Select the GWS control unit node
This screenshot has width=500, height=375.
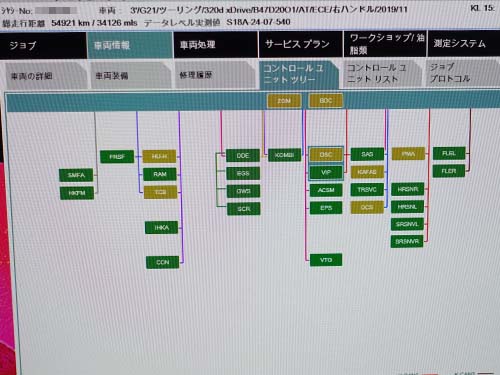point(243,191)
